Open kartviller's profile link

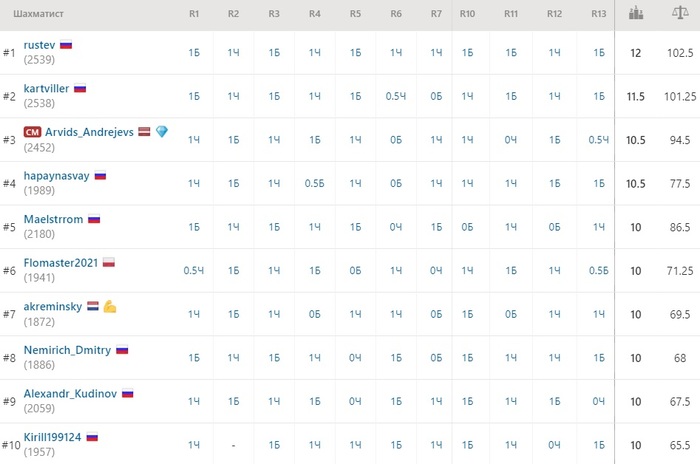pyautogui.click(x=46, y=88)
